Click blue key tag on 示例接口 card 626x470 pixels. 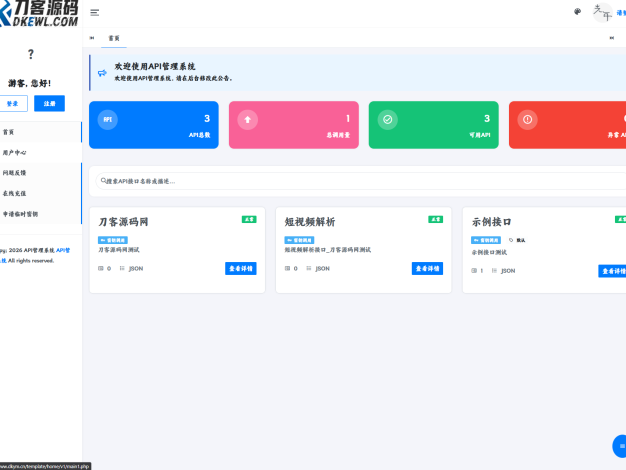[486, 240]
